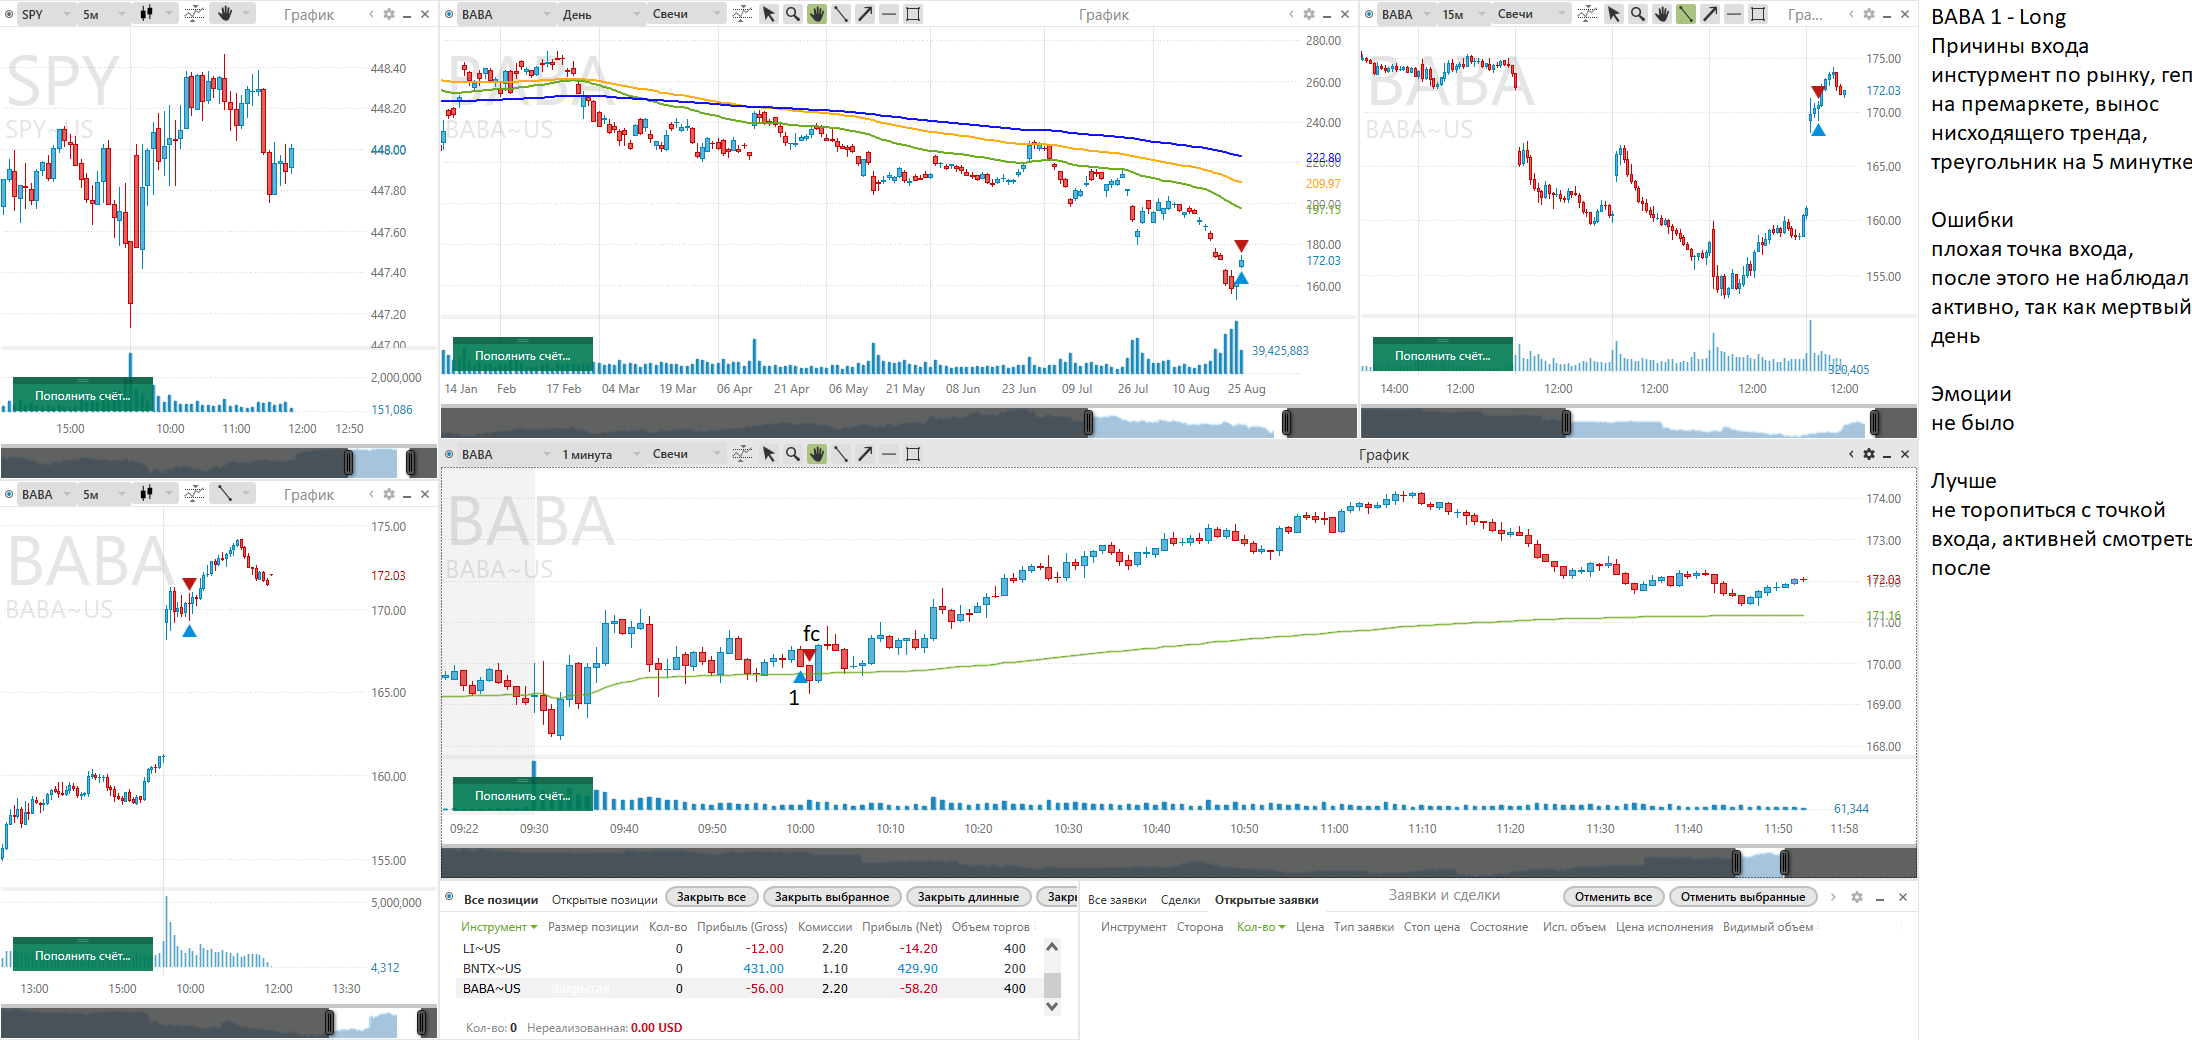Select magnifier tool in BABA 15м chart
Viewport: 2192px width, 1040px height.
[1638, 14]
